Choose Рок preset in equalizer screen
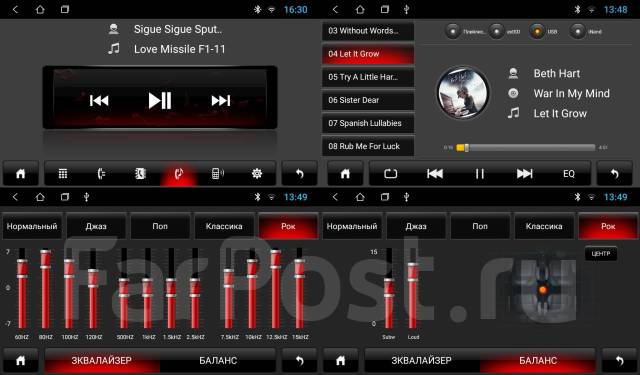 [x=288, y=226]
